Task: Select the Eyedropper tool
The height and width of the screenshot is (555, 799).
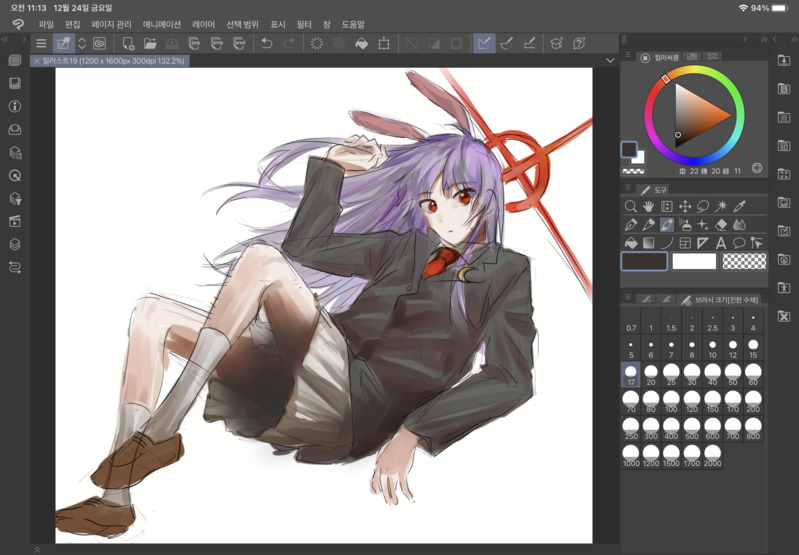Action: tap(739, 206)
